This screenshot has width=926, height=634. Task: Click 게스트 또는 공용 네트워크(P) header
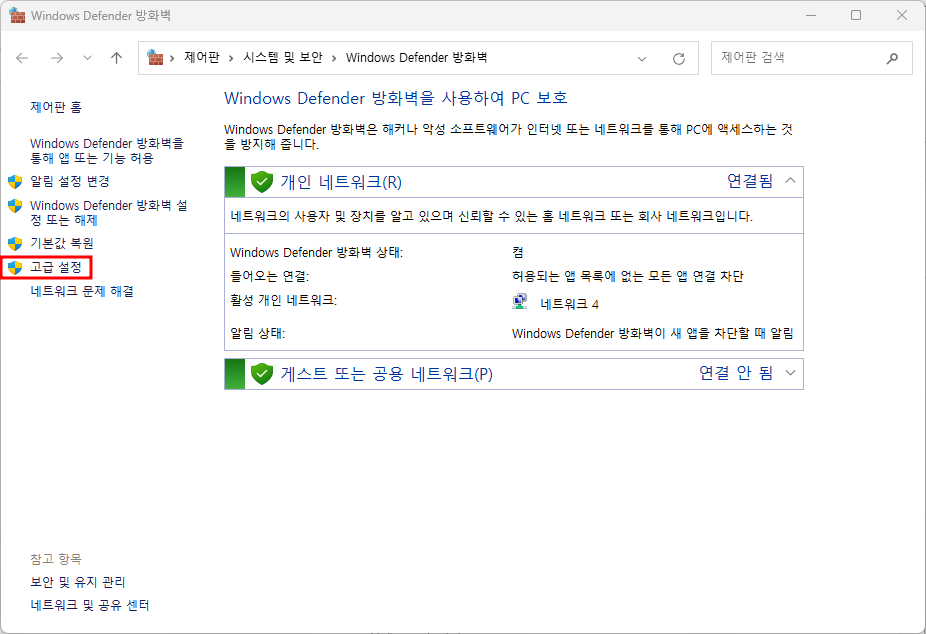514,374
